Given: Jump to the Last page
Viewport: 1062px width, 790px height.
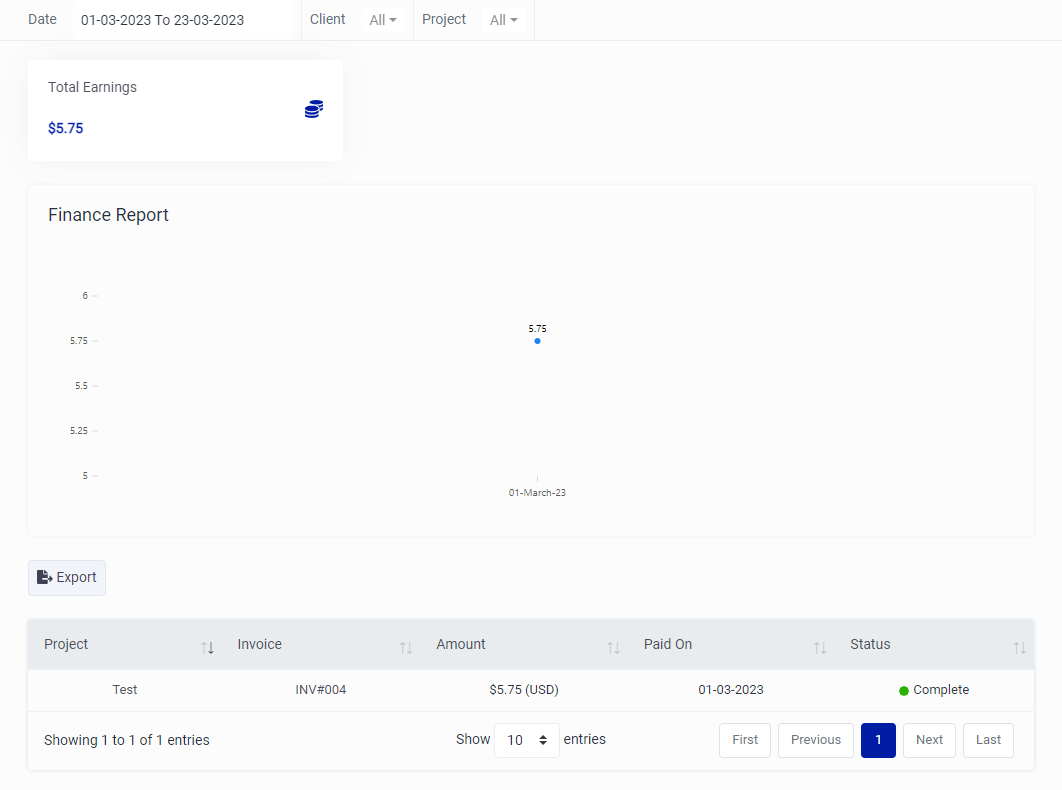Looking at the screenshot, I should pyautogui.click(x=988, y=740).
